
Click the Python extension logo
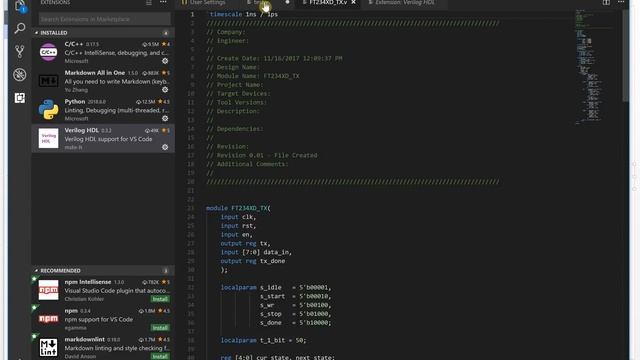[x=49, y=109]
